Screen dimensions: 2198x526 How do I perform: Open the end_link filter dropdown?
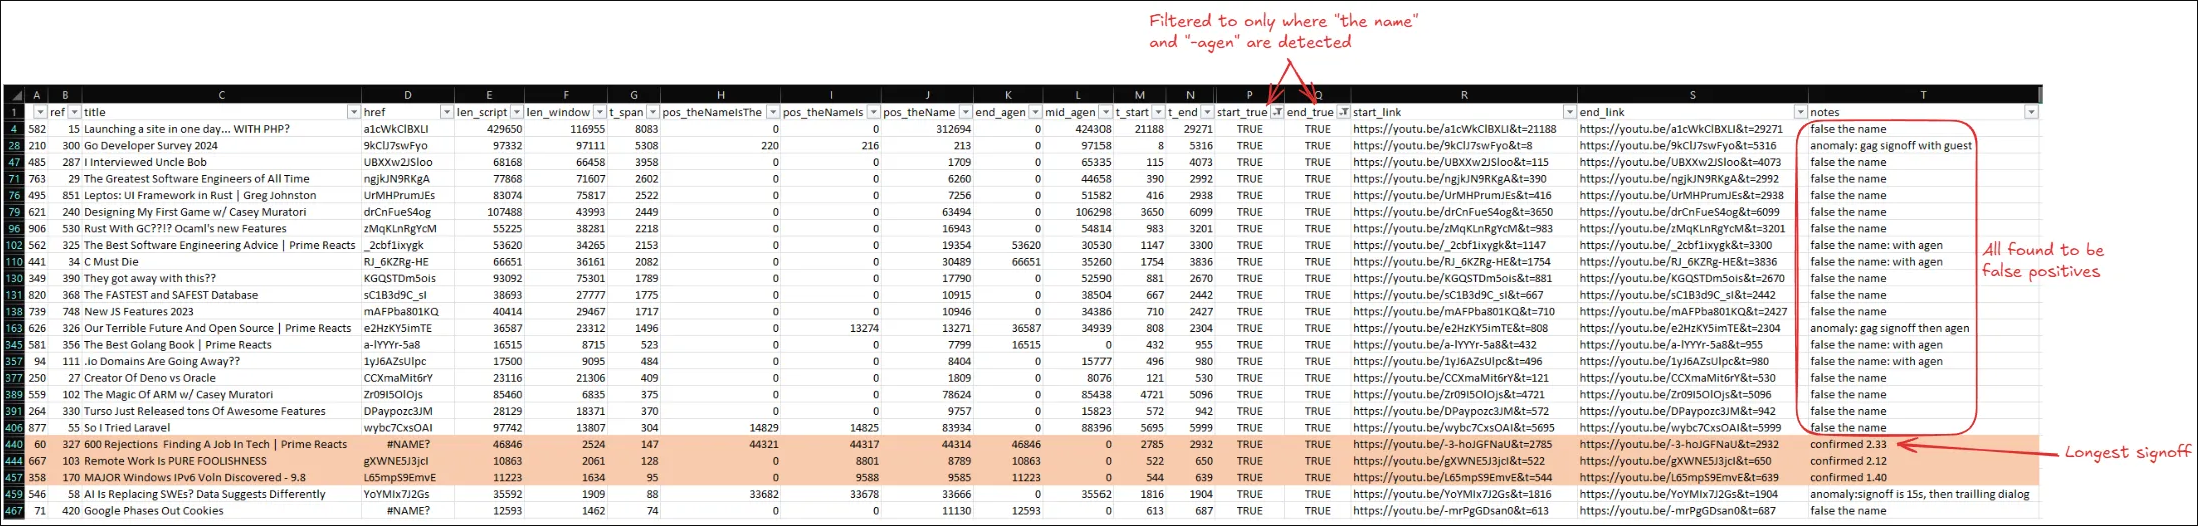coord(1800,112)
